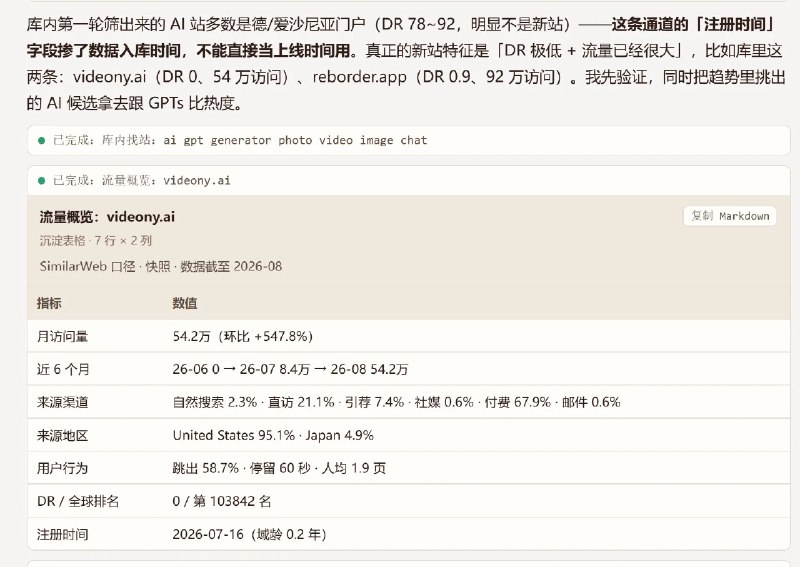Click the channel breakdown starting 自然搜索 2.3%
This screenshot has height=567, width=800.
(396, 402)
